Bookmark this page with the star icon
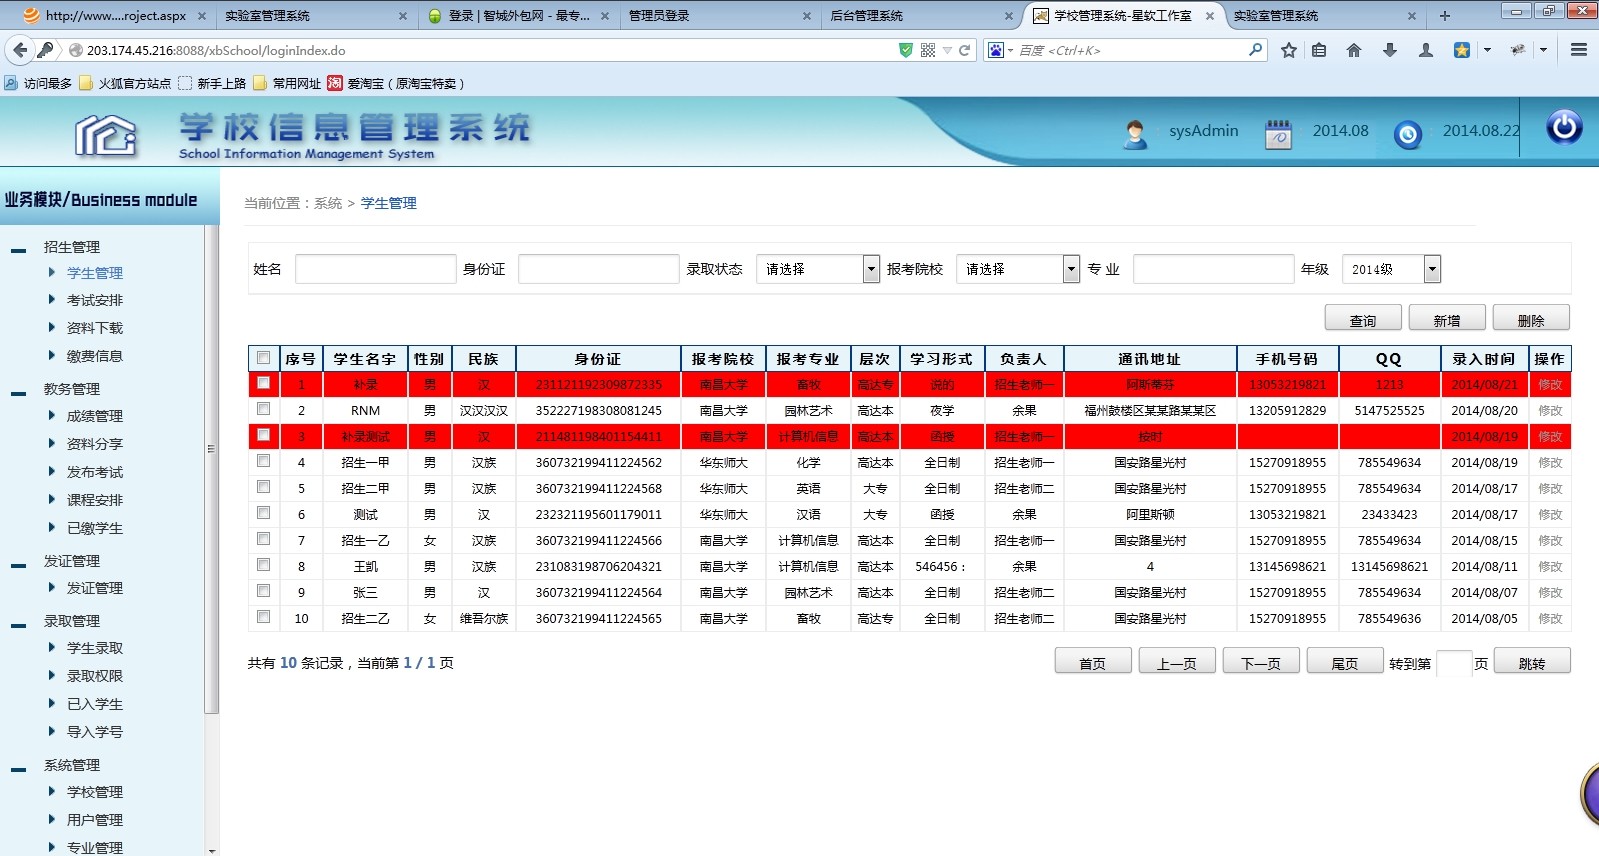This screenshot has width=1599, height=856. tap(1289, 50)
